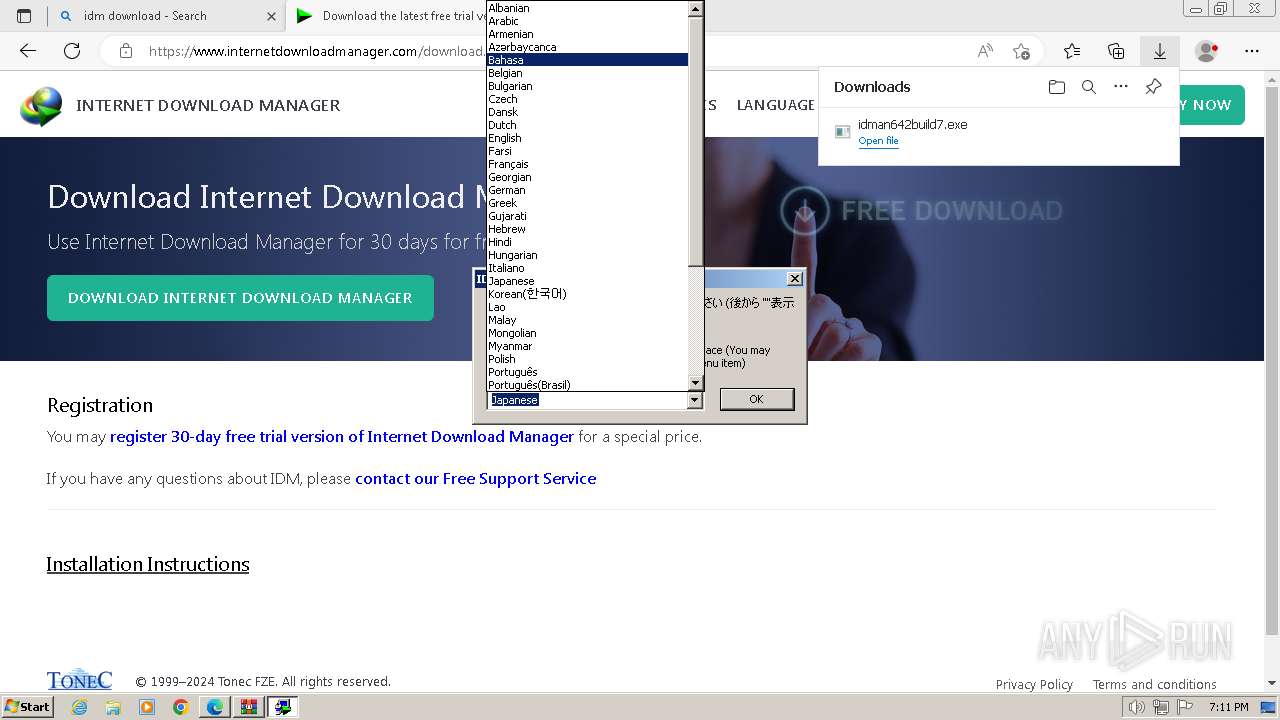Switch to IDM installer in the taskbar
1280x720 pixels.
pos(283,707)
